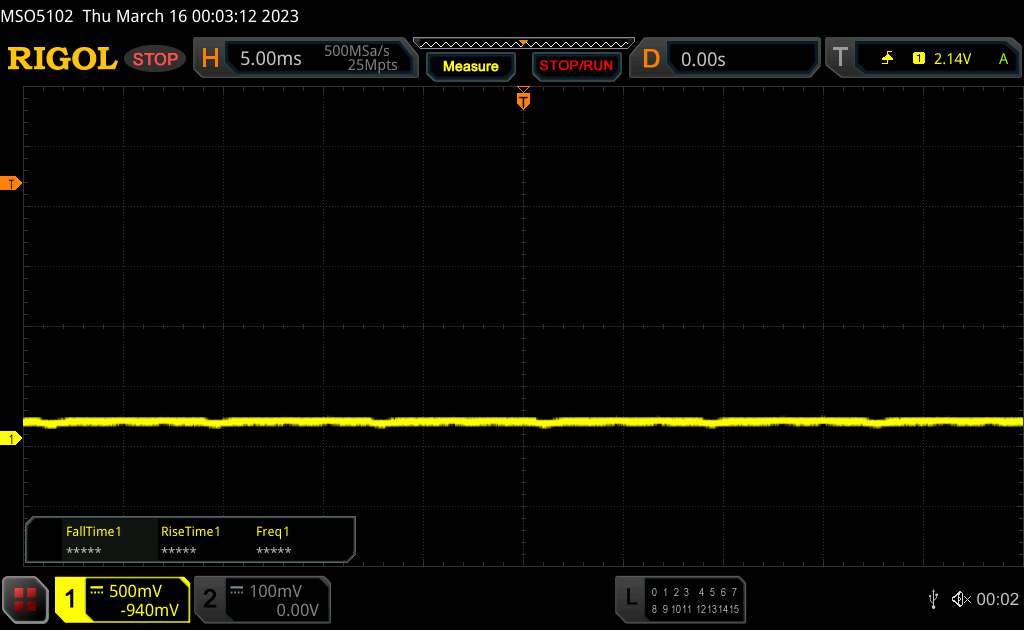Open the red function navigation grid icon
The width and height of the screenshot is (1024, 630).
(x=27, y=599)
